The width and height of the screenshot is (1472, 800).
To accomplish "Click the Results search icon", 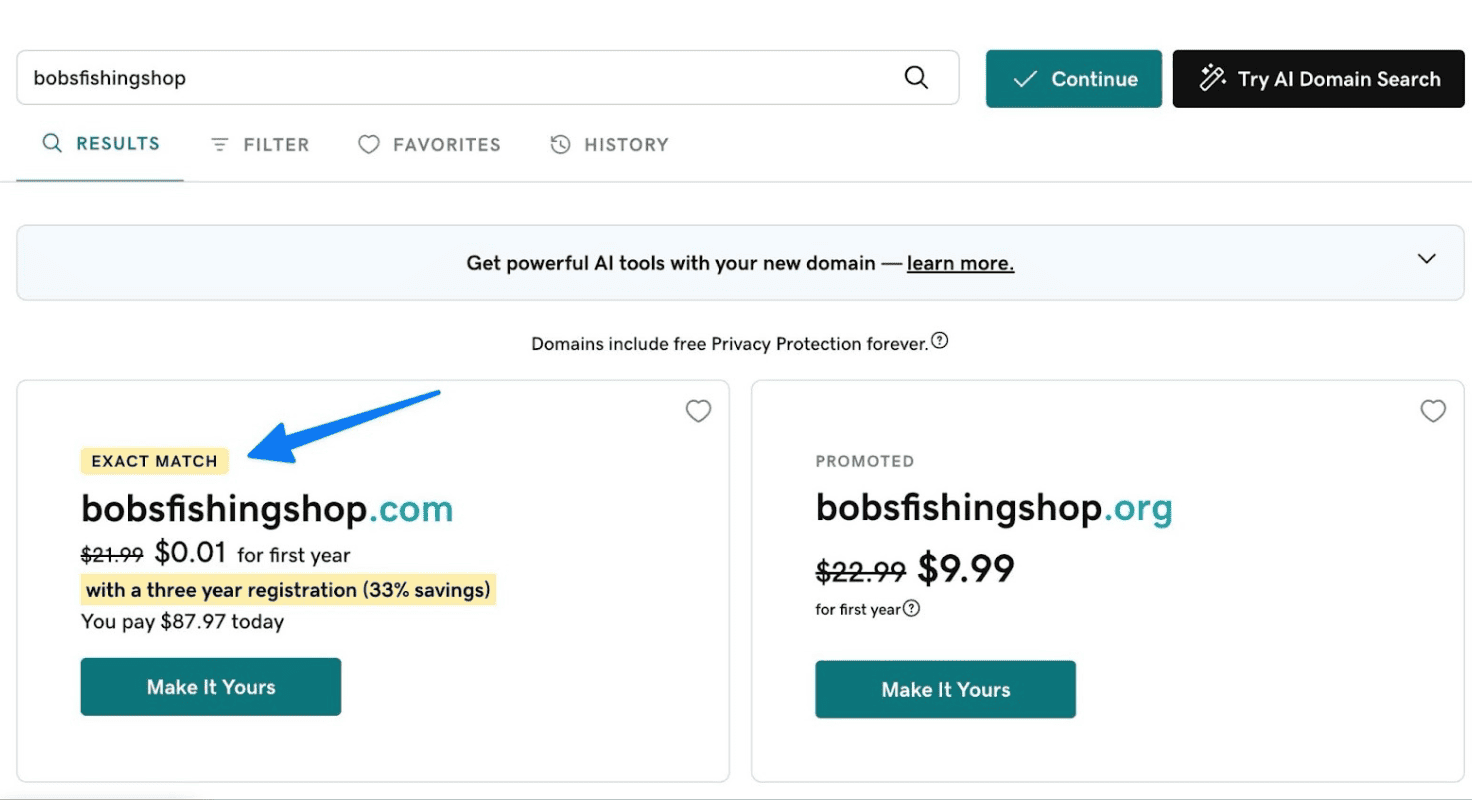I will click(52, 143).
